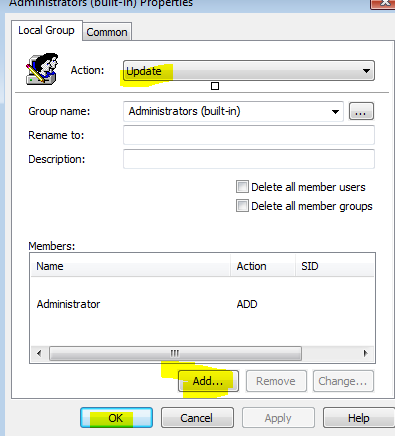Click the left scroll arrow in Members list
This screenshot has height=436, width=395.
coord(39,353)
